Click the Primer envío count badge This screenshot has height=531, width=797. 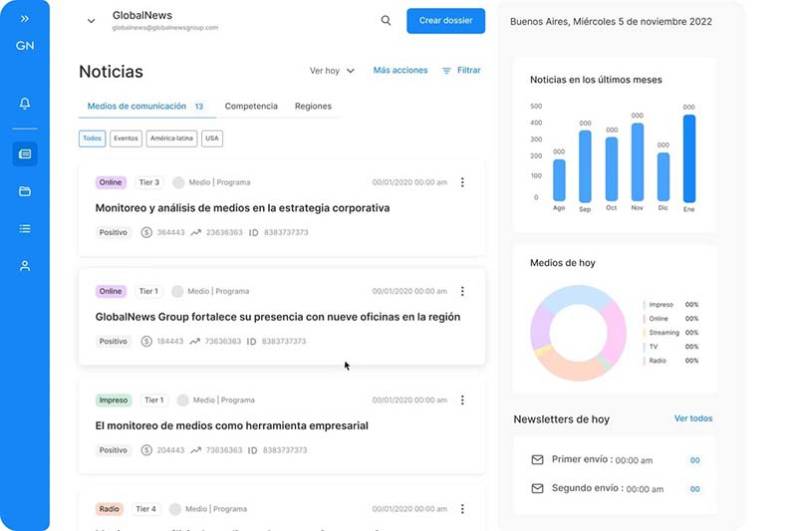pos(695,460)
